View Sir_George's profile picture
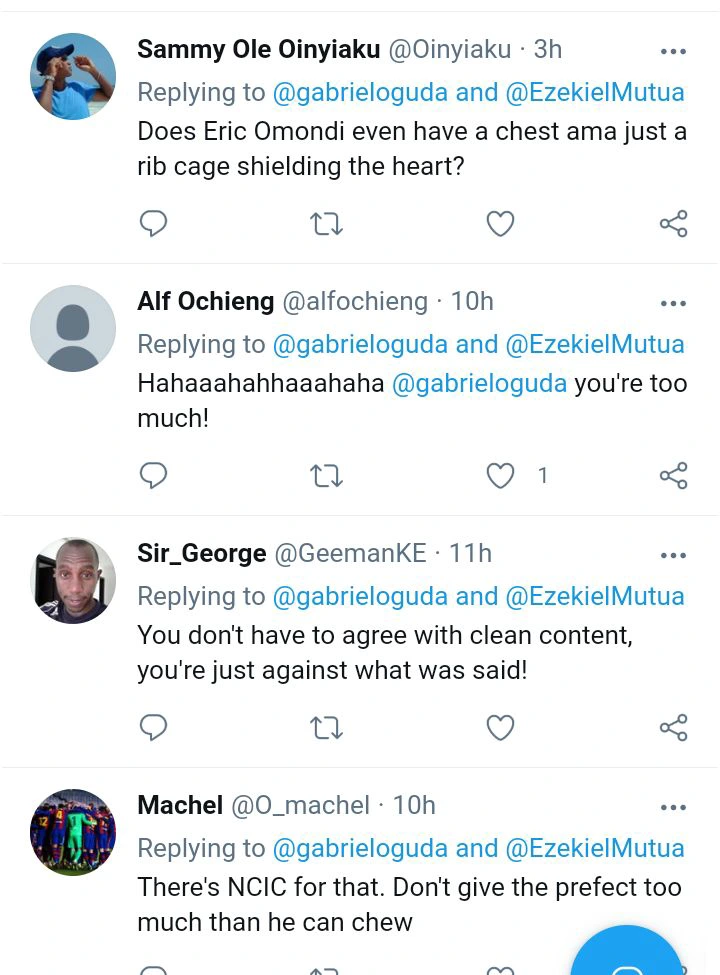720x975 pixels. pos(73,580)
